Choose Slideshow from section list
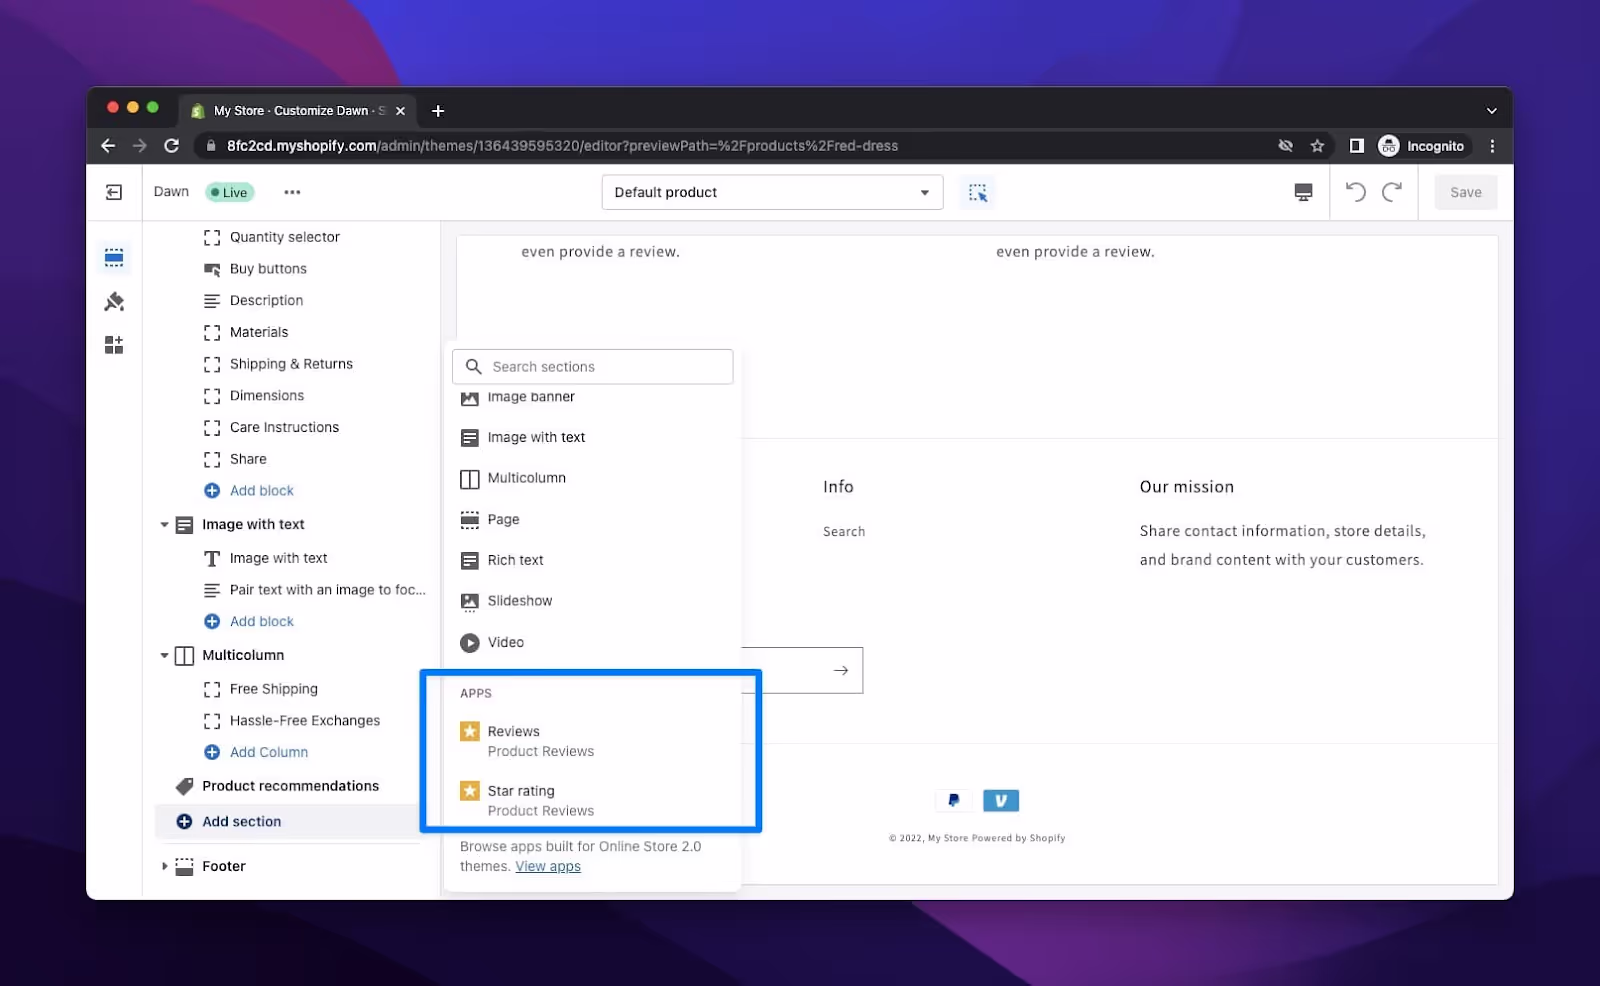The height and width of the screenshot is (986, 1600). (x=519, y=601)
